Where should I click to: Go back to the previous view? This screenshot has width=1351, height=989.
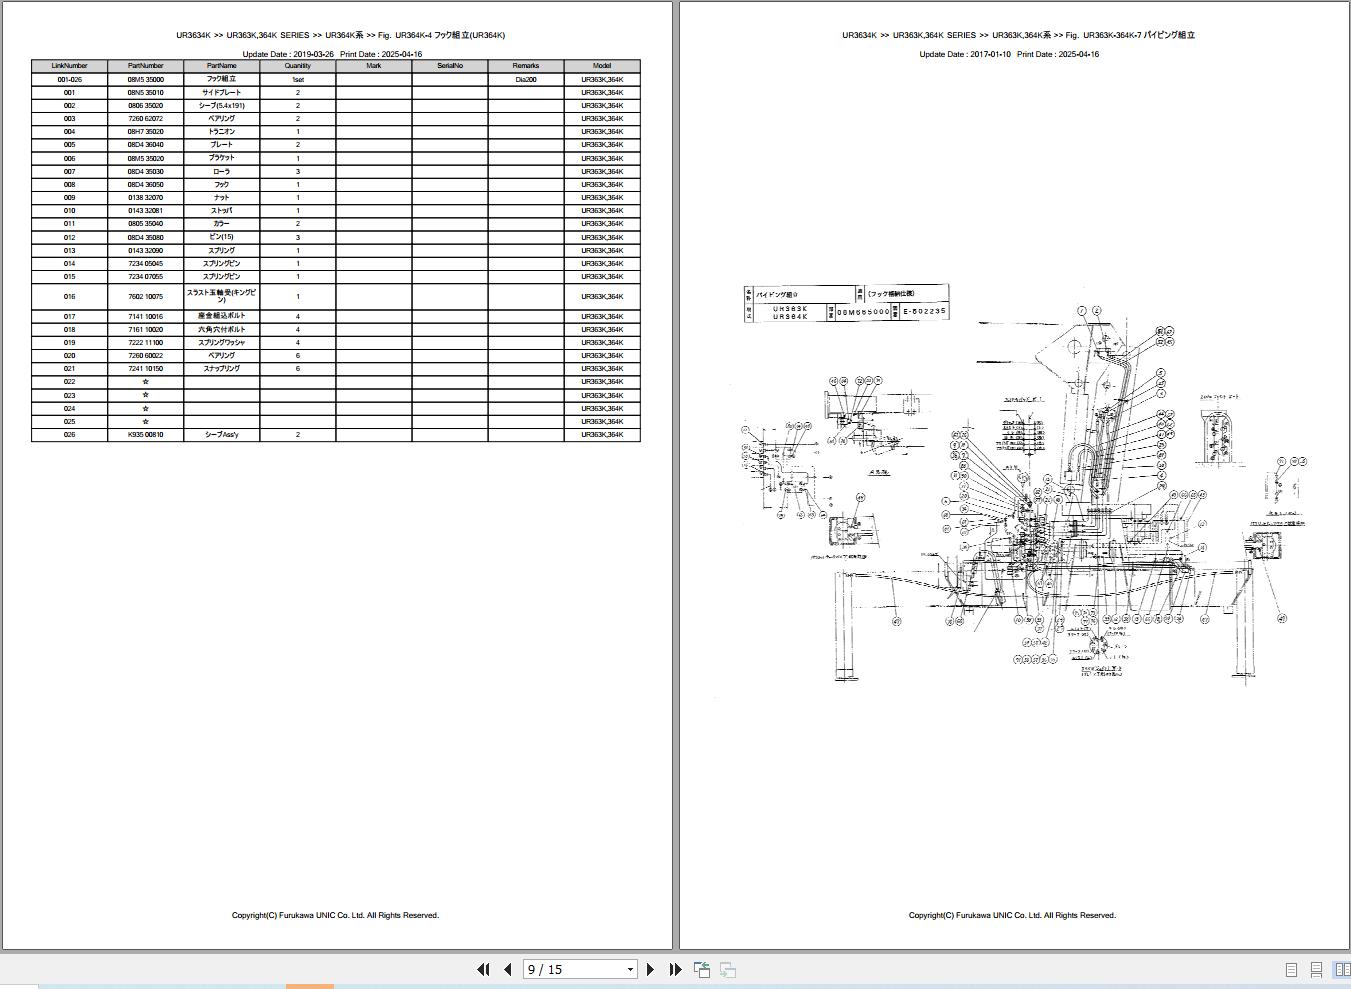[x=702, y=969]
